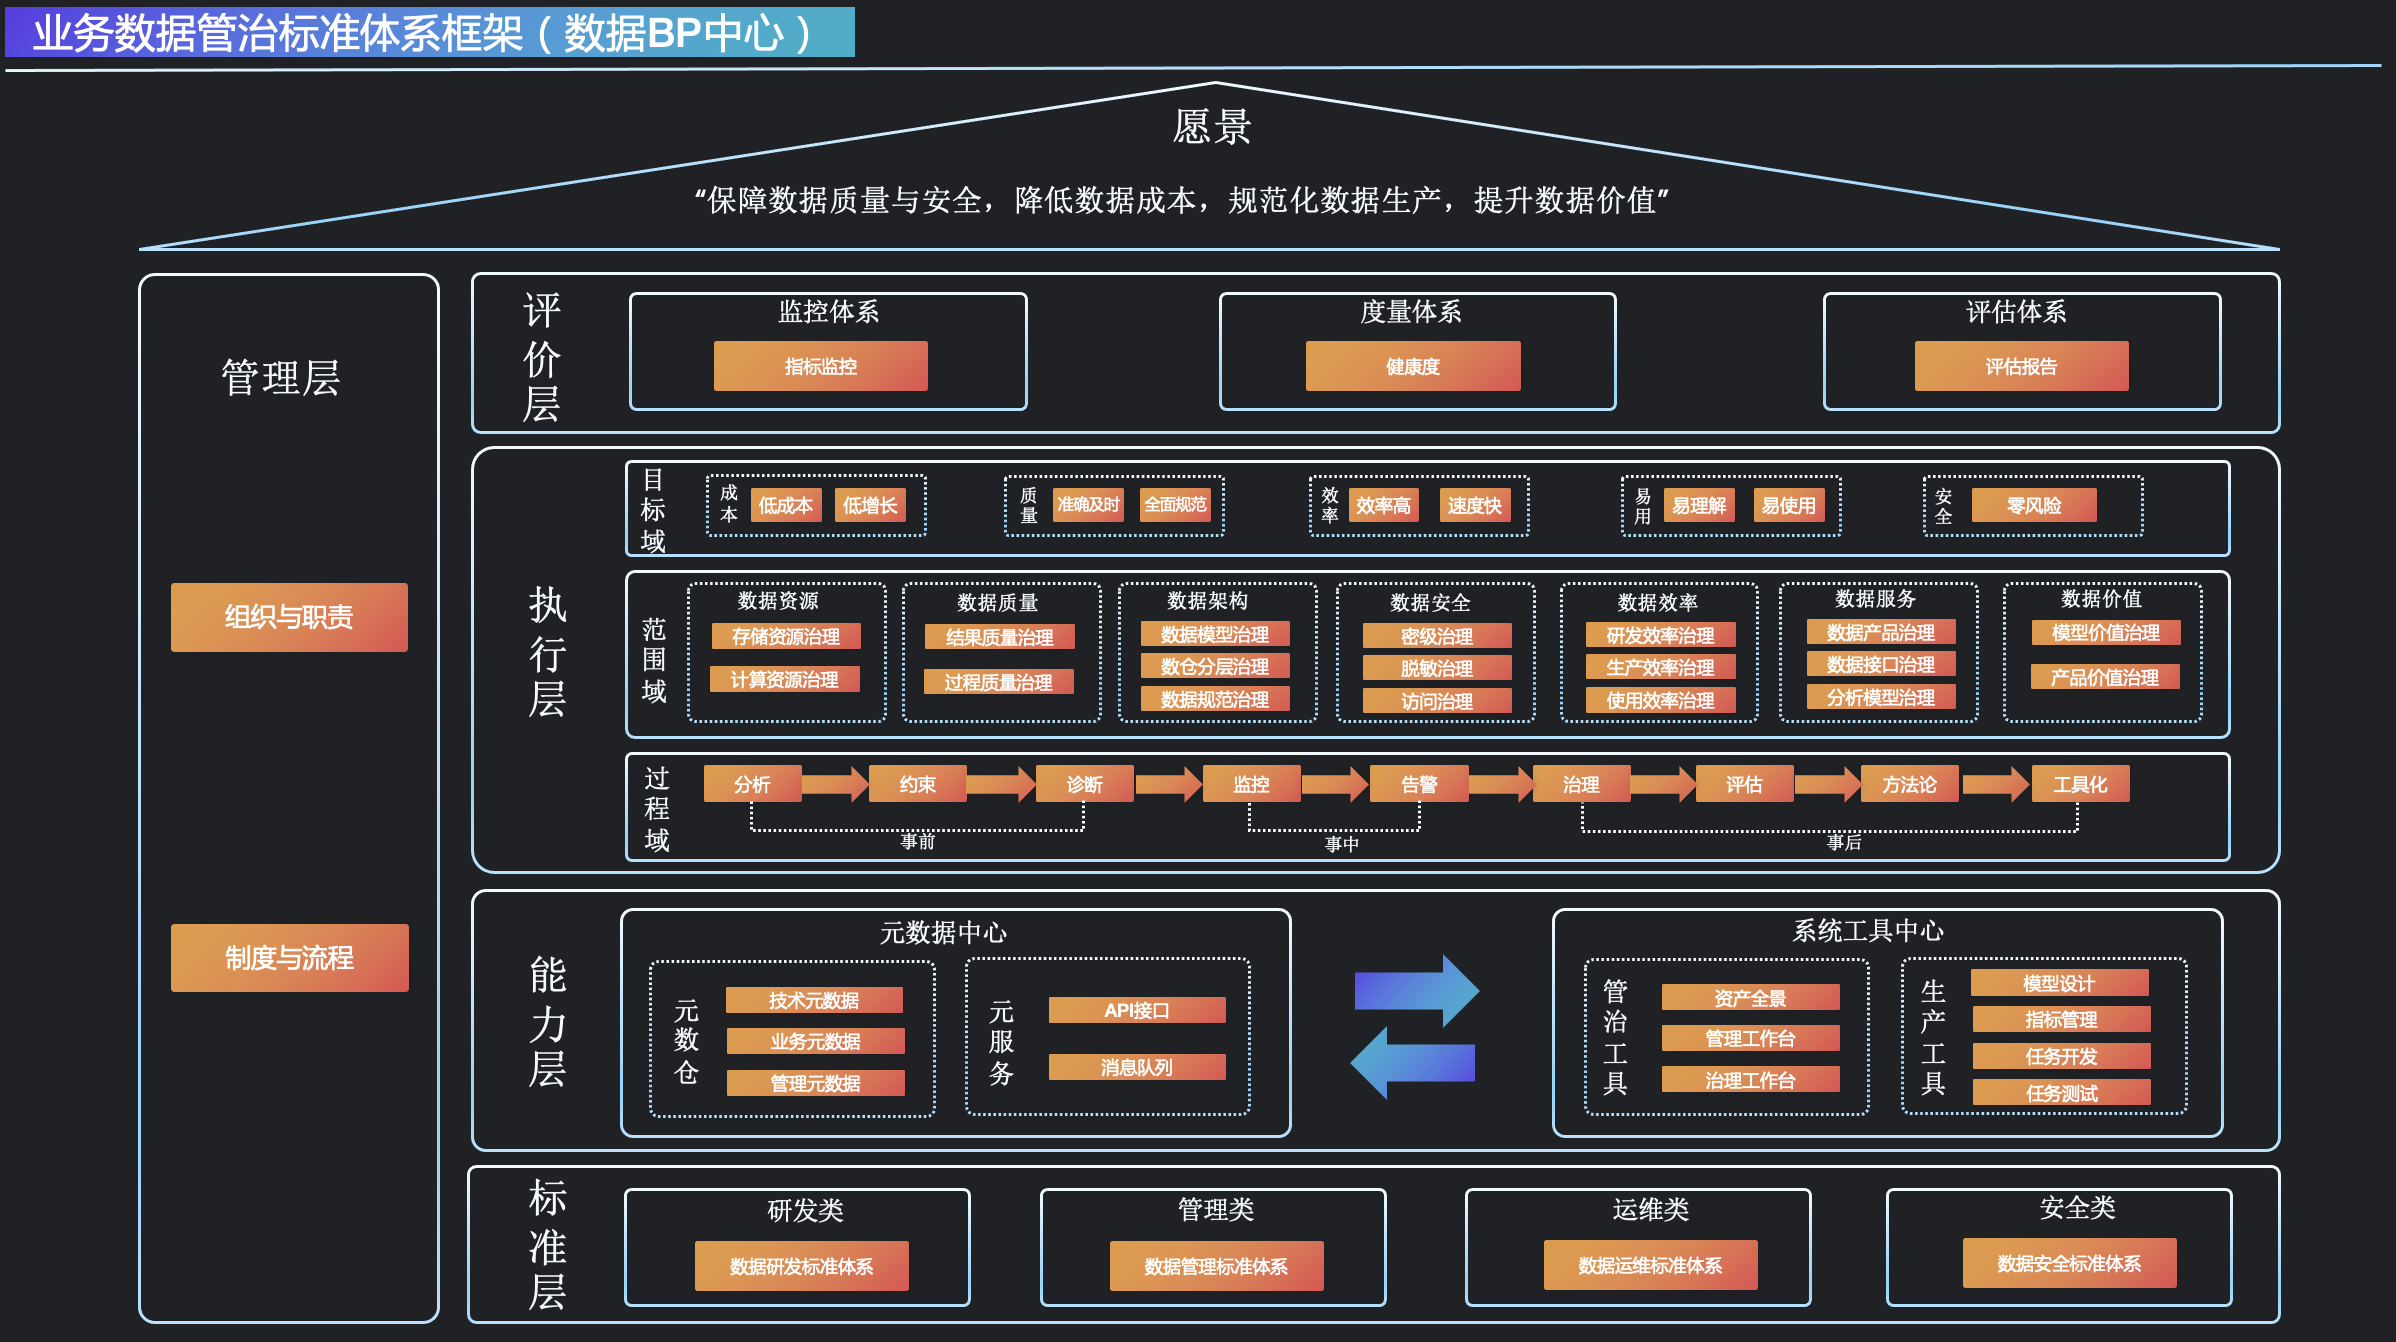Select the 指标监控 block
Viewport: 2396px width, 1342px height.
coord(820,366)
